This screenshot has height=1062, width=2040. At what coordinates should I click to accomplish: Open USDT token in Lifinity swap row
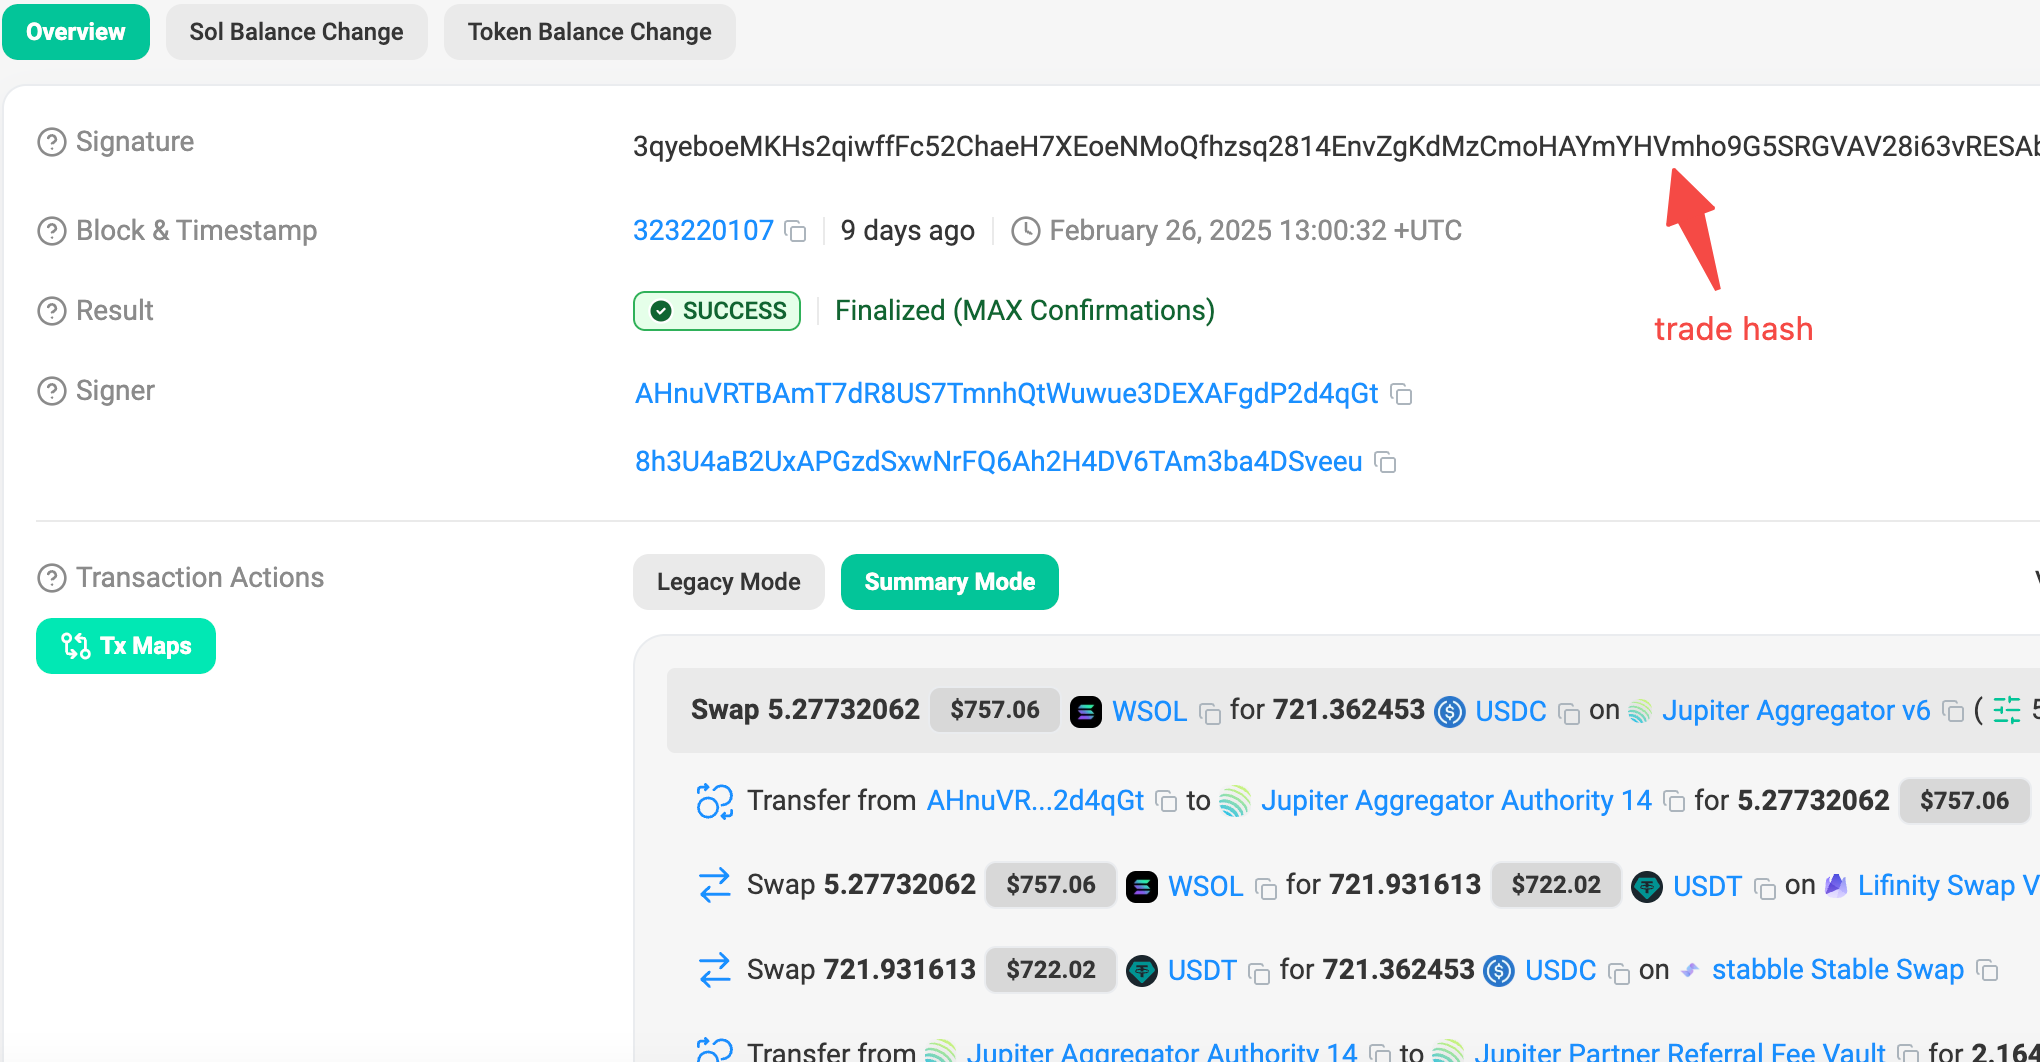(1708, 887)
